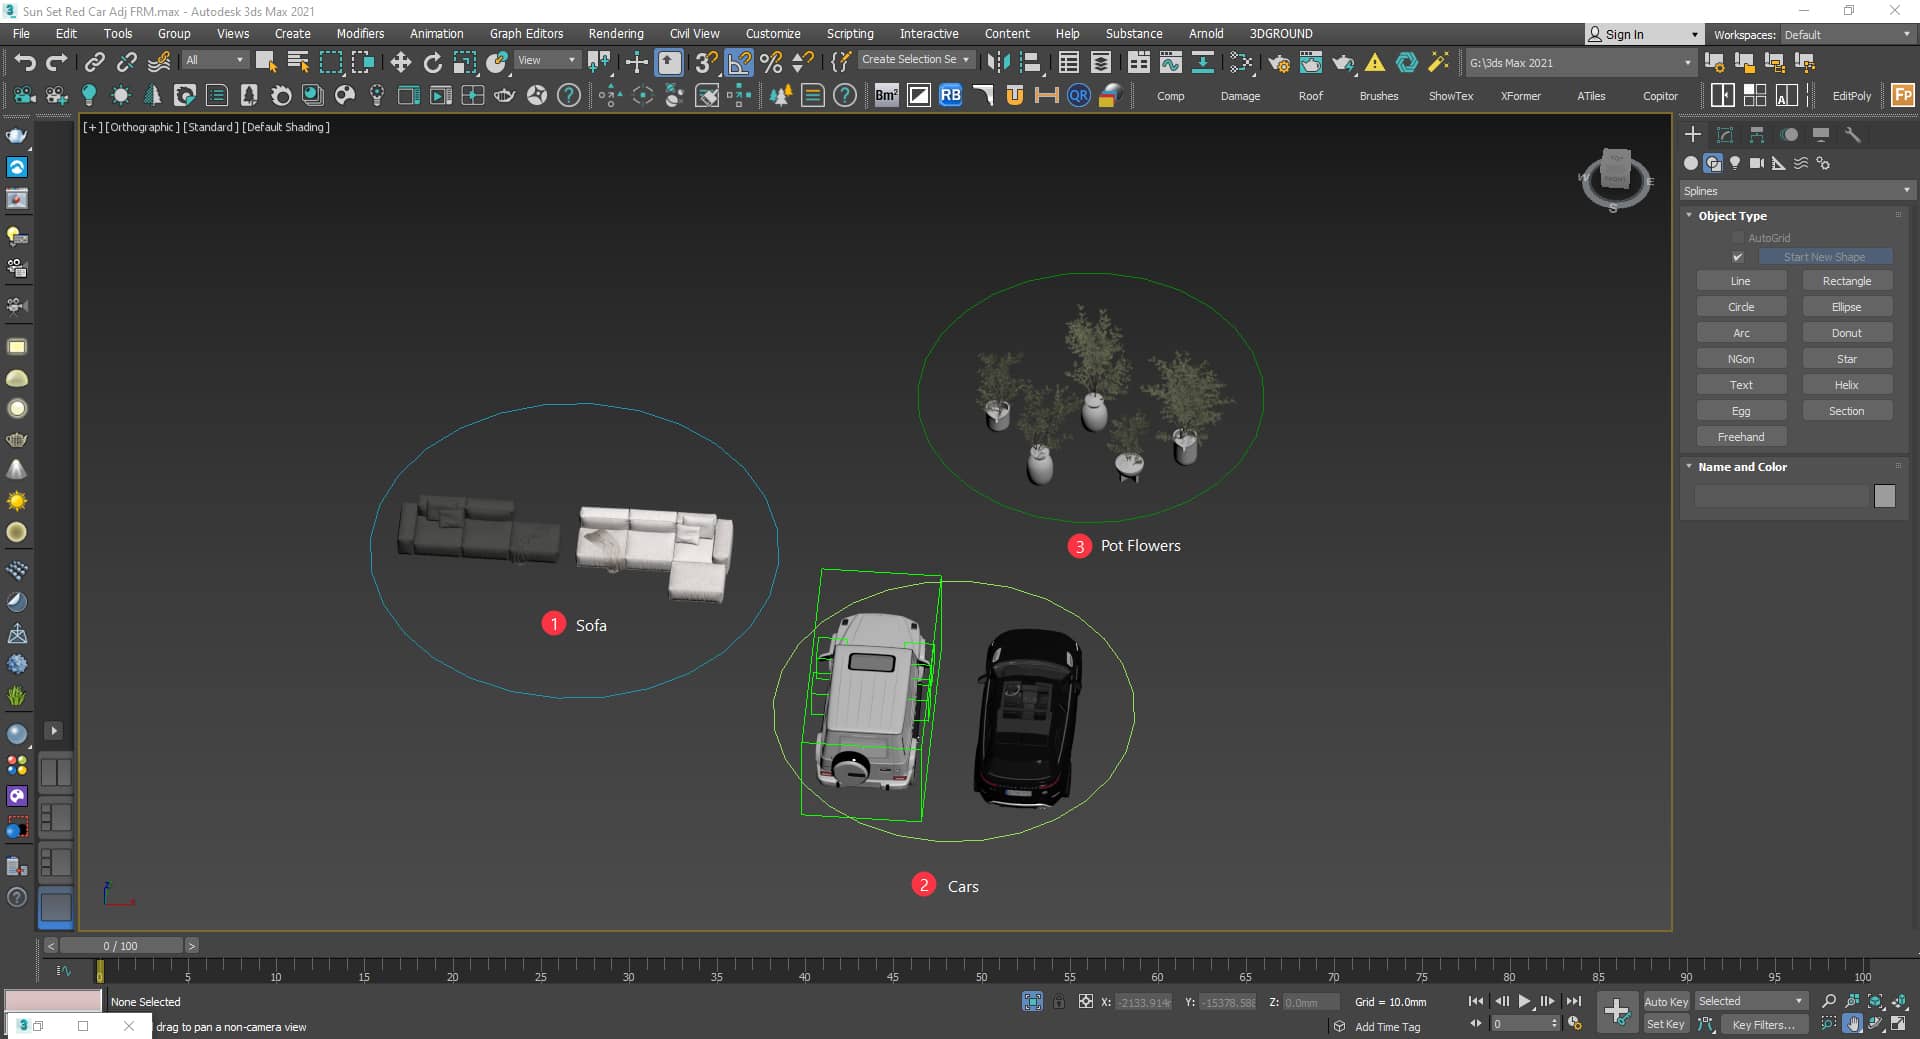Uncheck the Start New Shape checkbox
This screenshot has width=1920, height=1039.
tap(1738, 257)
